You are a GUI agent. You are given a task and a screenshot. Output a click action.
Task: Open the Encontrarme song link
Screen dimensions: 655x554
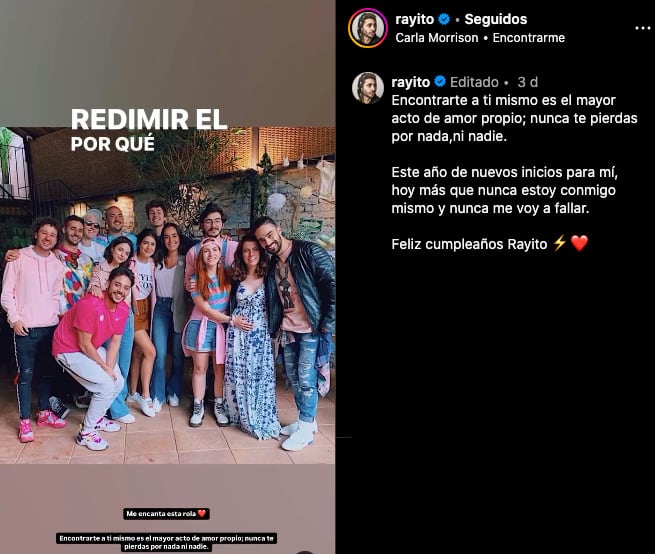[x=528, y=38]
